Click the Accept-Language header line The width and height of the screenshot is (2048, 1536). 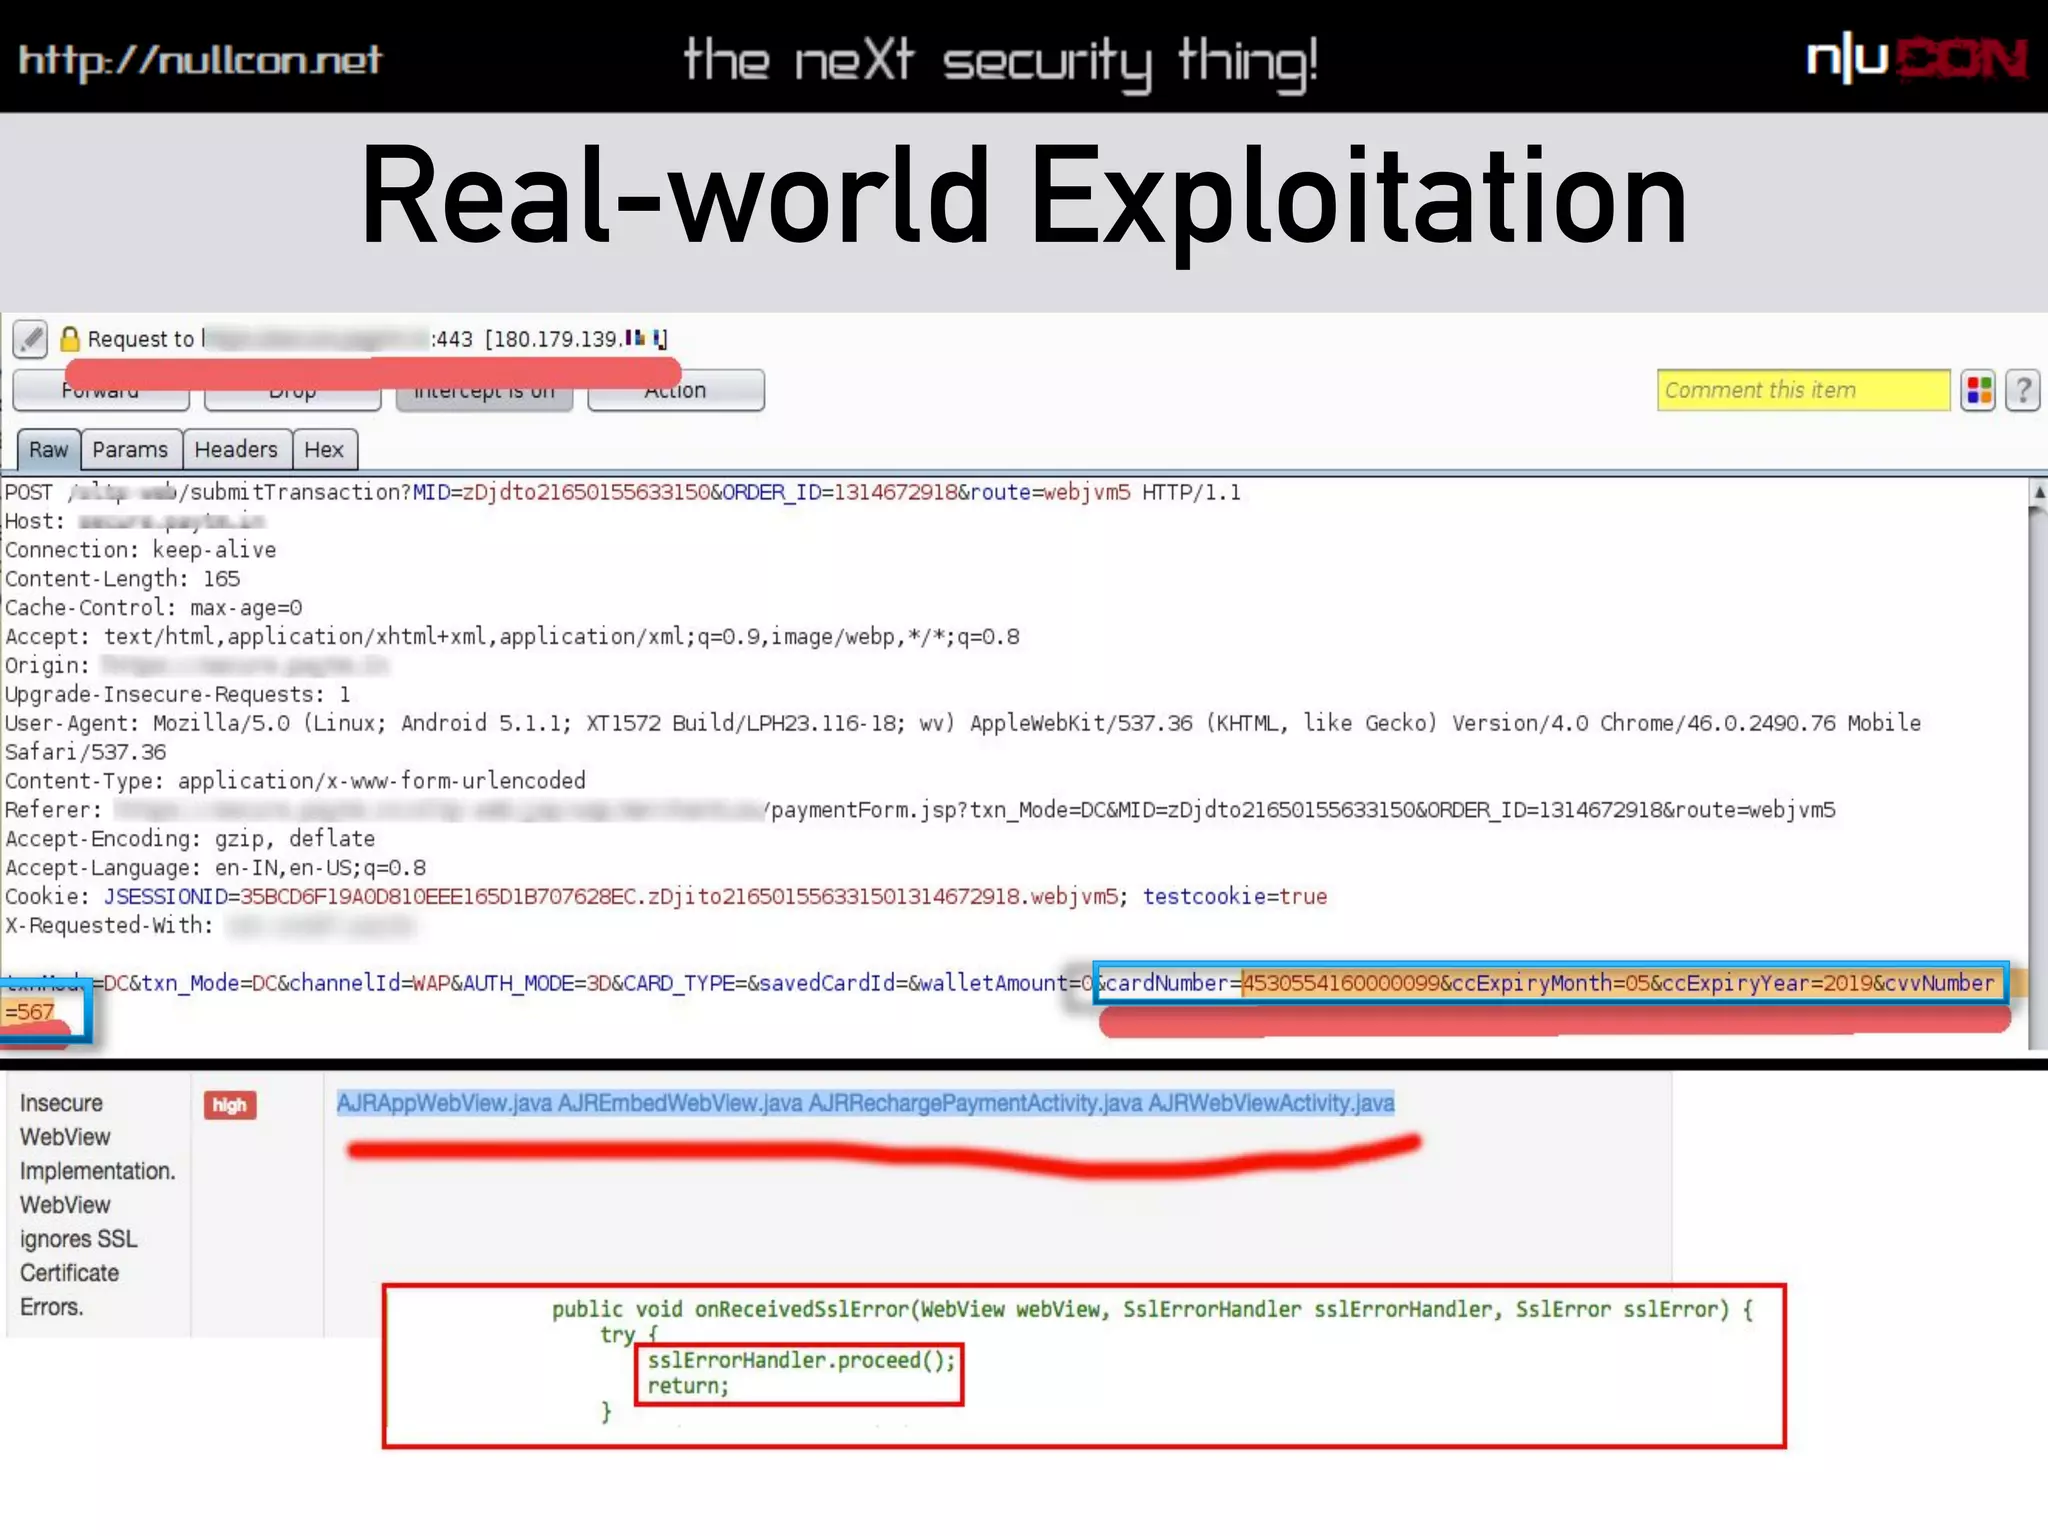click(215, 868)
